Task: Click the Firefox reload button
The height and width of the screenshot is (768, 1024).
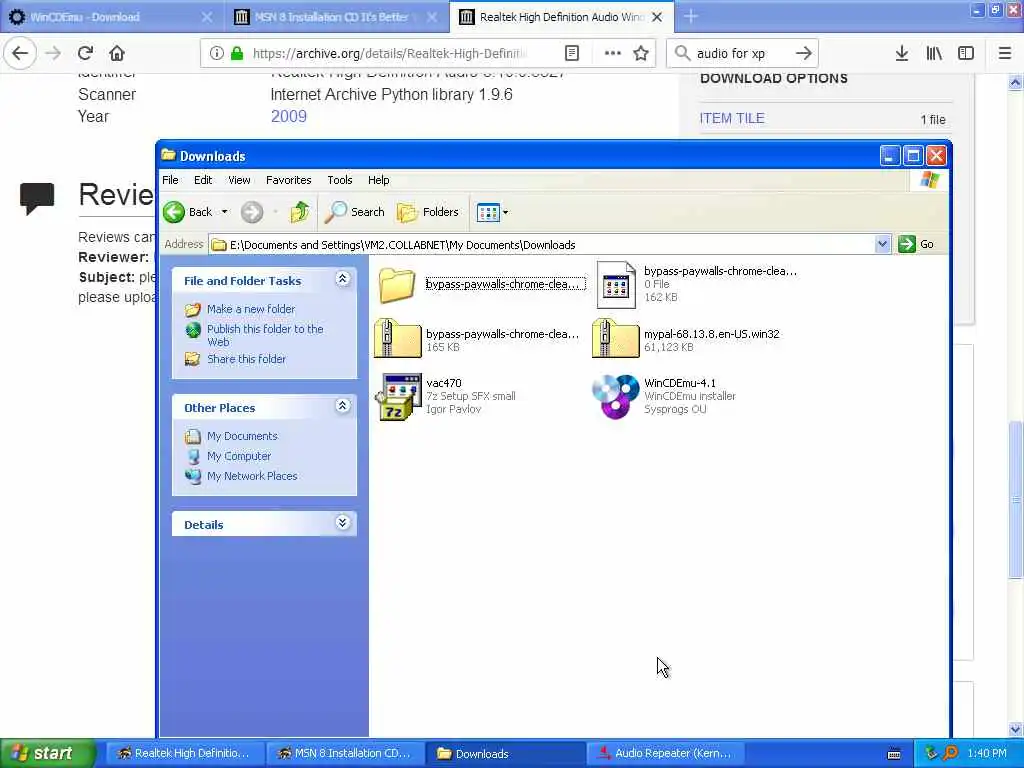Action: click(85, 54)
